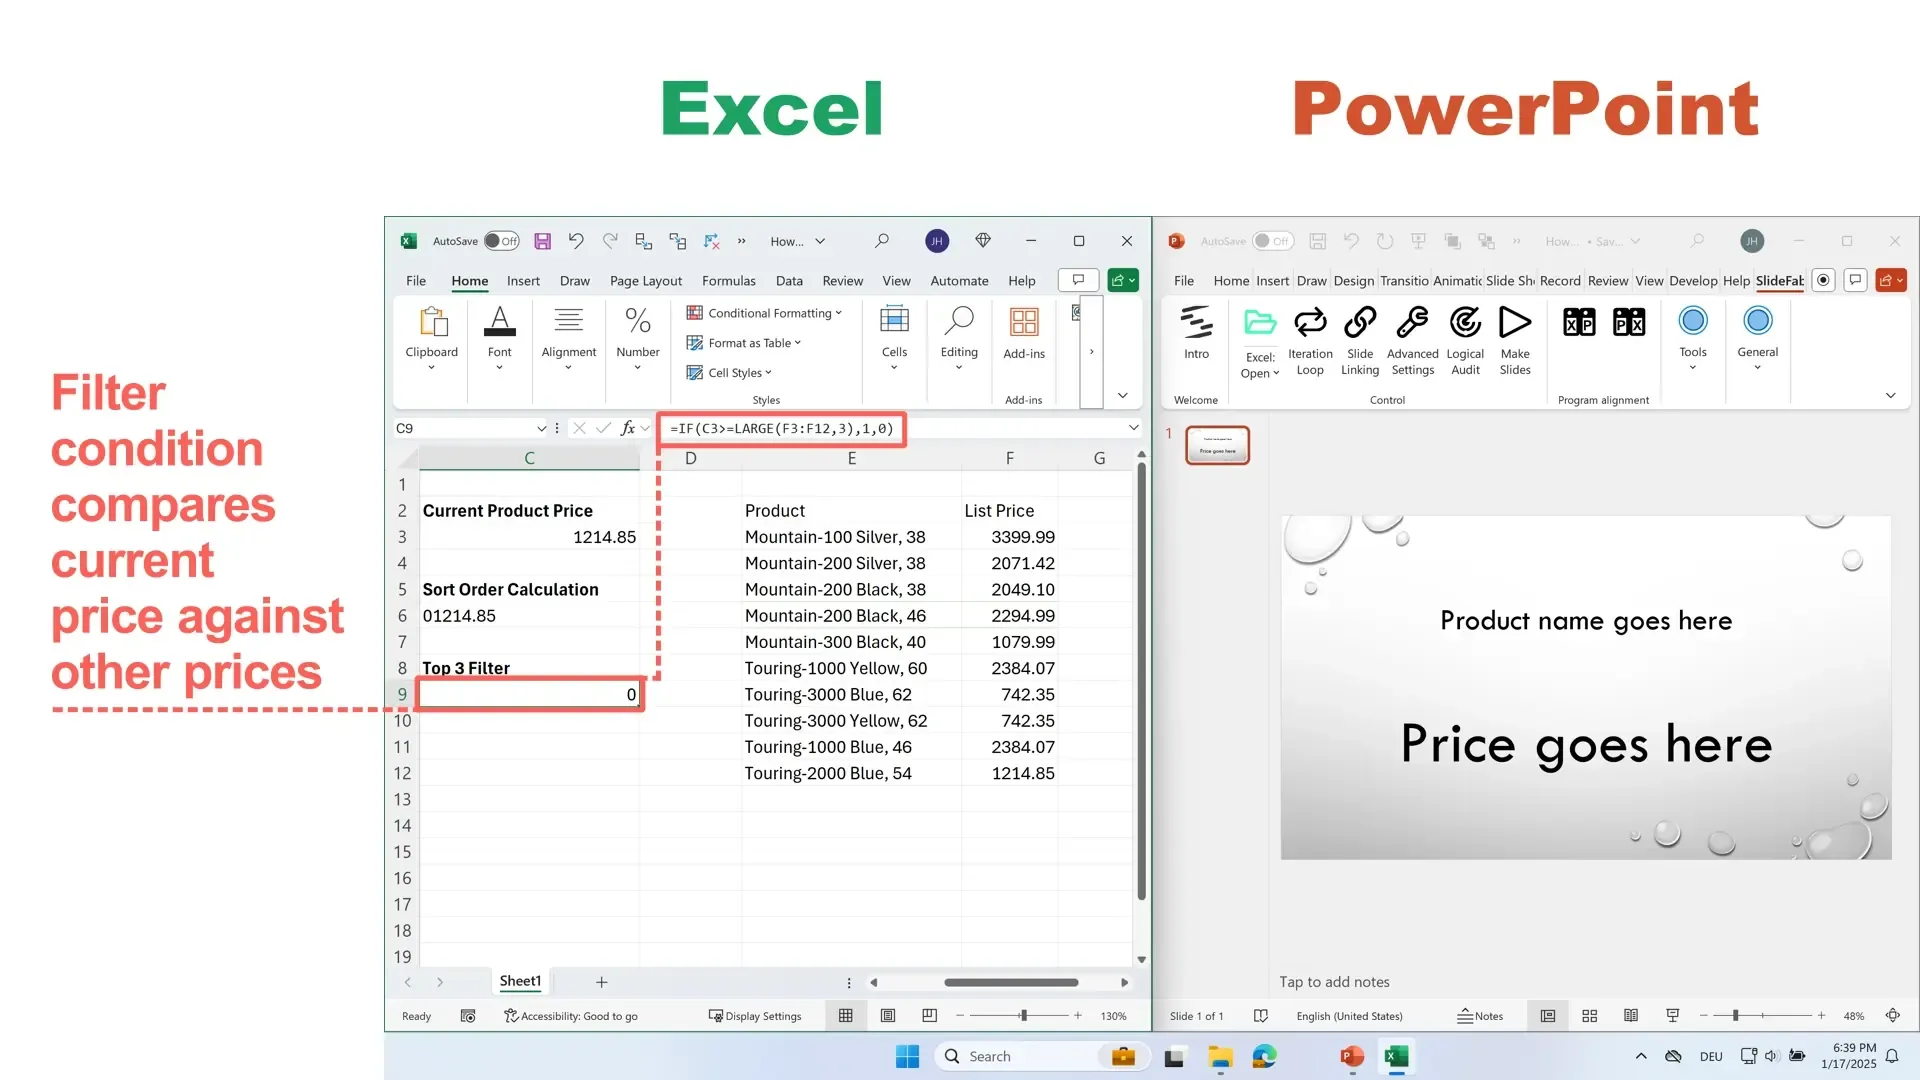The width and height of the screenshot is (1920, 1080).
Task: Click Excel horizontal scrollbar thumb
Action: tap(1011, 982)
